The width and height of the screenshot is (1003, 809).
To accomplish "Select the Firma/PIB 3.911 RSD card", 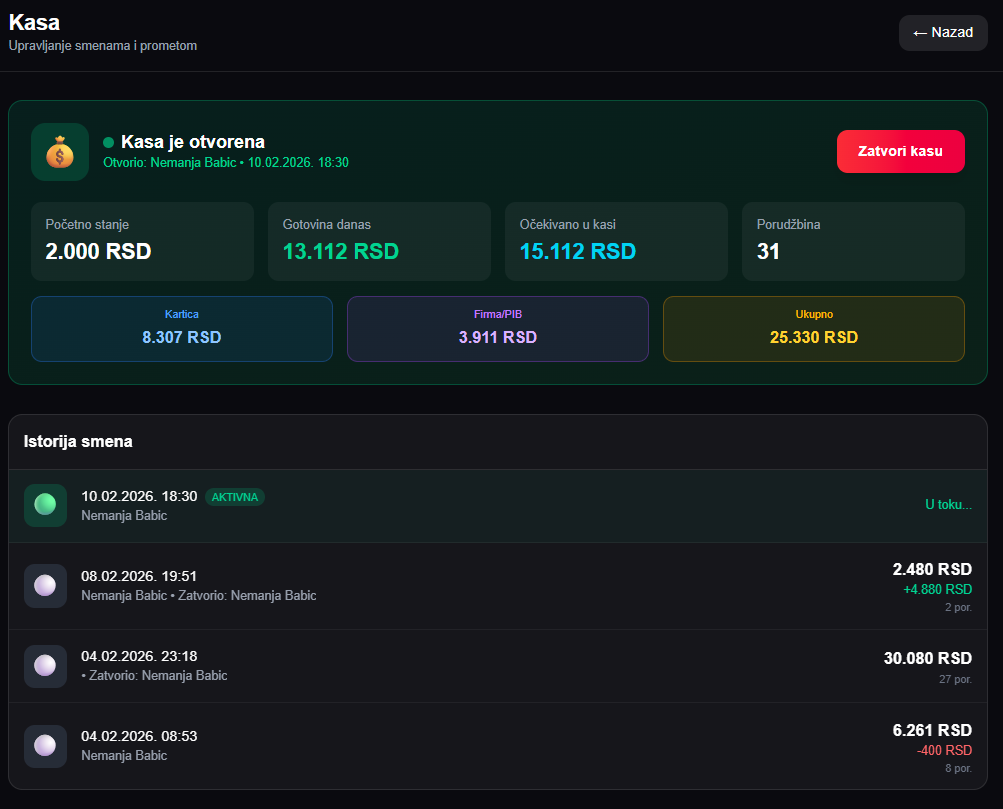I will coord(498,329).
